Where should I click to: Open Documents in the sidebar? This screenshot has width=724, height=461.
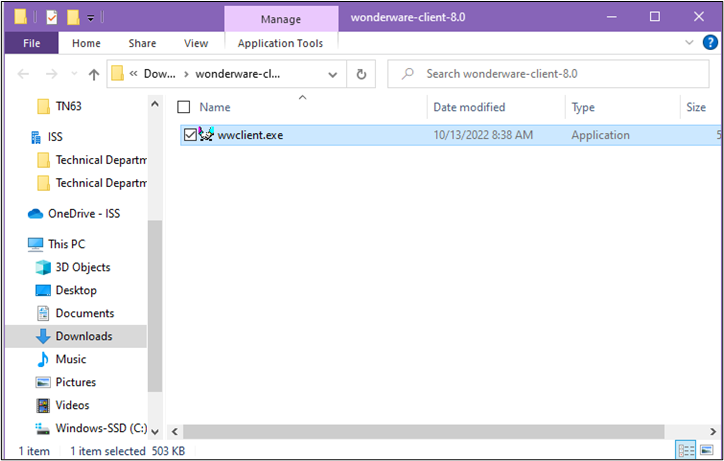click(84, 313)
